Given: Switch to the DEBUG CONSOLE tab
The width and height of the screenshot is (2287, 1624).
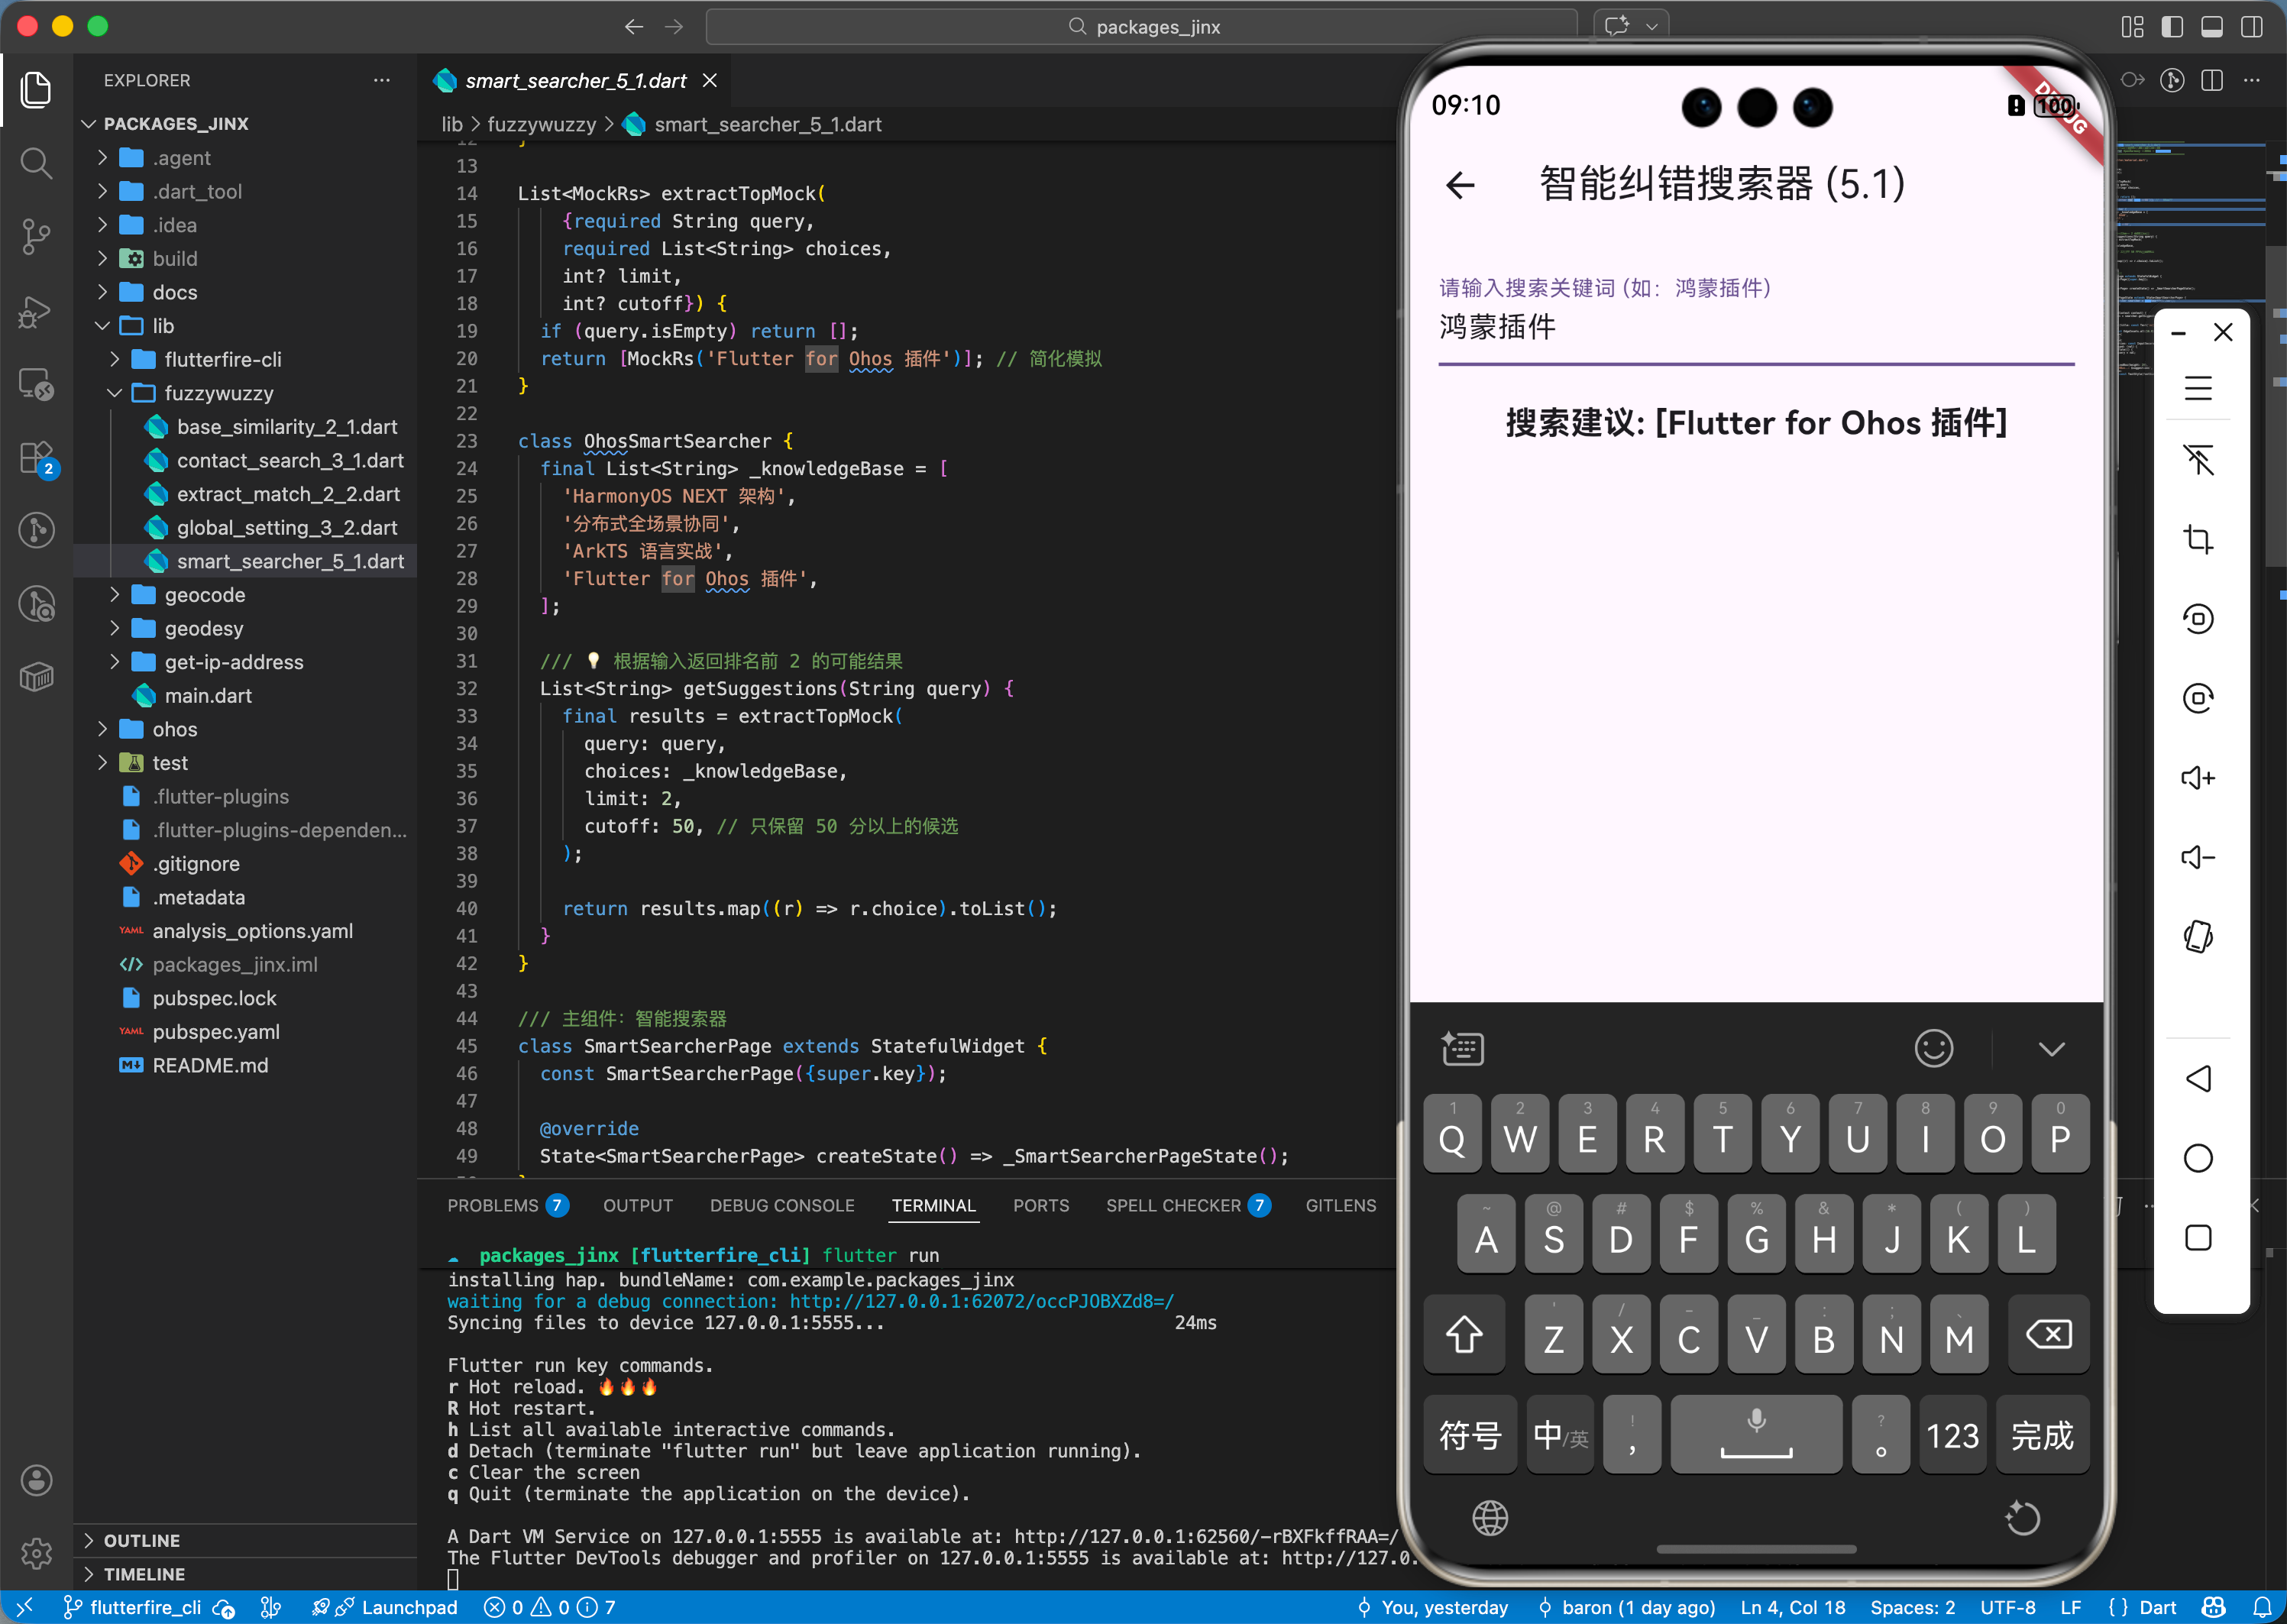Looking at the screenshot, I should click(x=782, y=1206).
